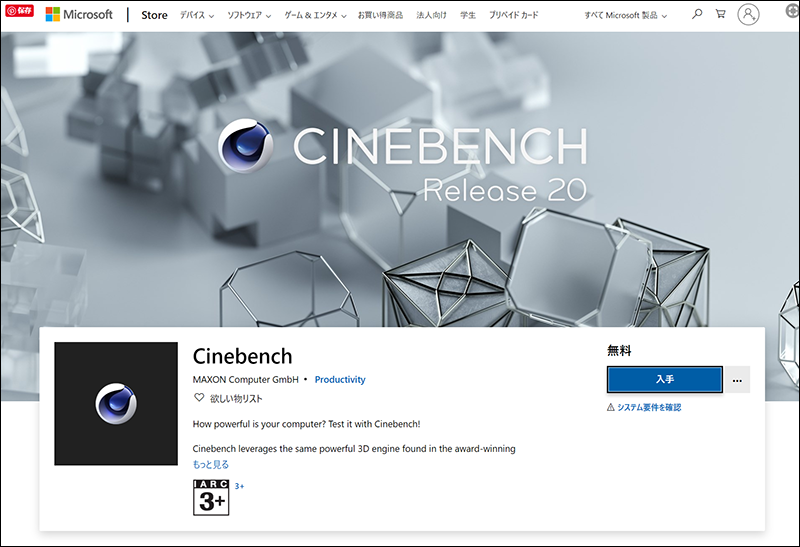The height and width of the screenshot is (547, 800).
Task: Click the red 保存 Pinterest save button
Action: coord(19,10)
